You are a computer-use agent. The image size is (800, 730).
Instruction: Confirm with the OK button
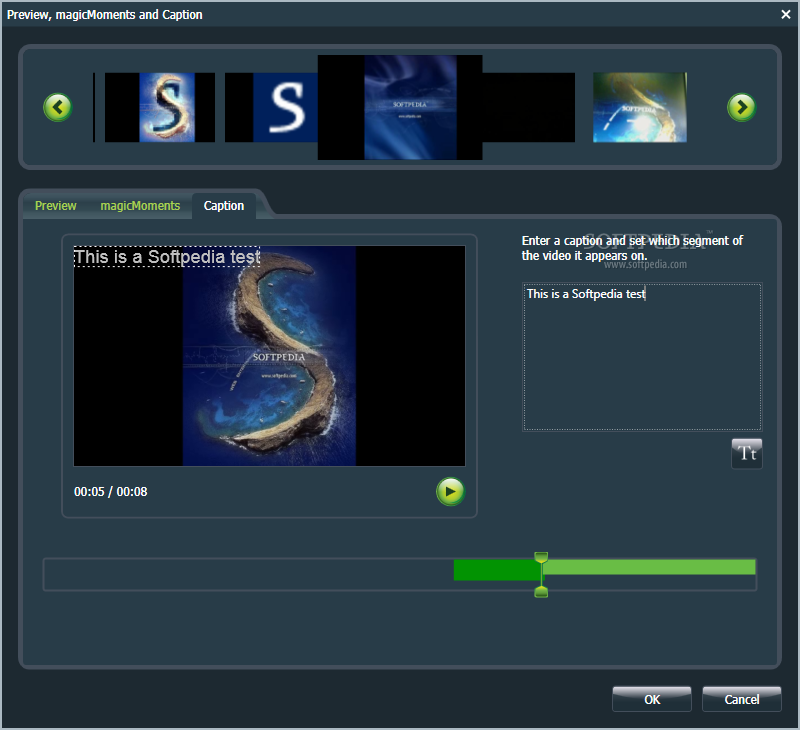click(652, 699)
